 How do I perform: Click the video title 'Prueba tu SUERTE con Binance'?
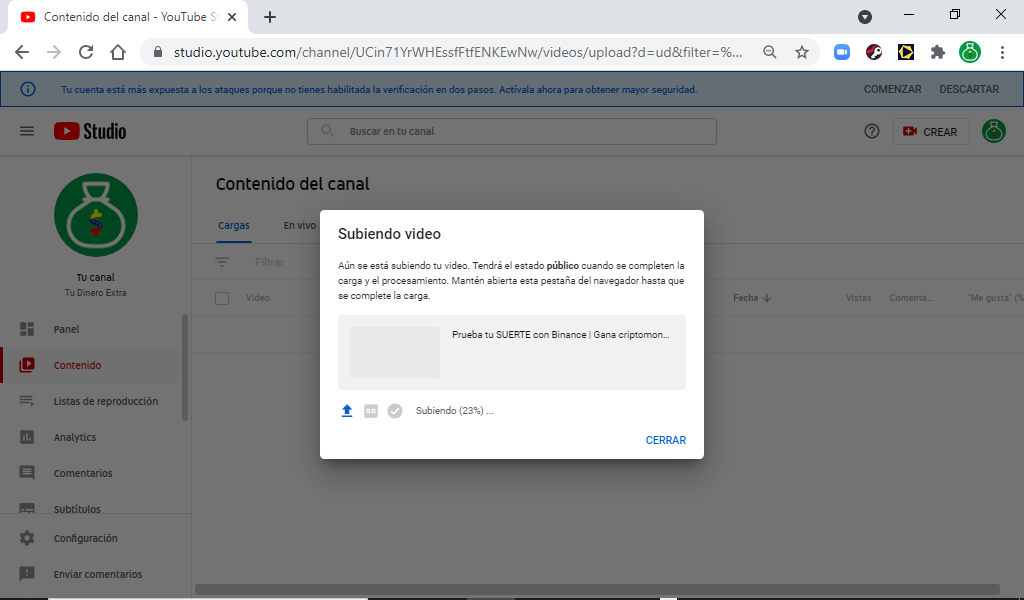click(560, 334)
